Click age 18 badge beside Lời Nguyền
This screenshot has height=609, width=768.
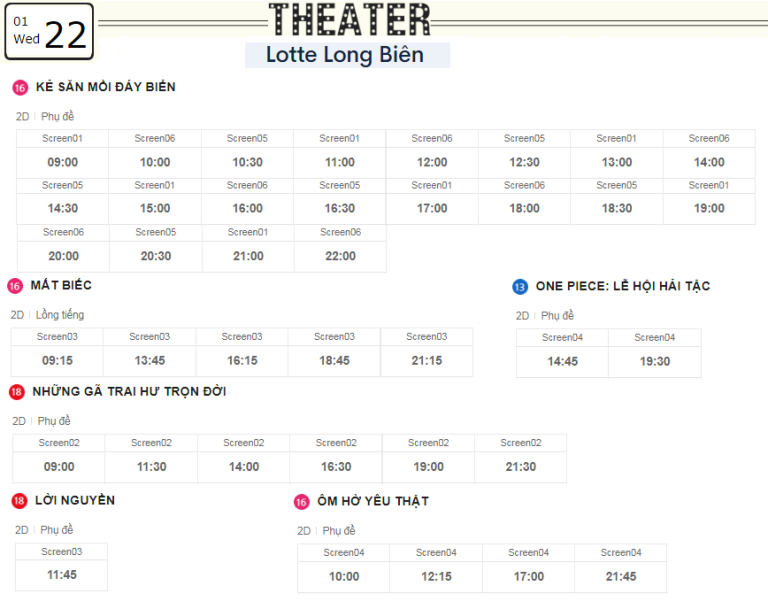[x=20, y=501]
